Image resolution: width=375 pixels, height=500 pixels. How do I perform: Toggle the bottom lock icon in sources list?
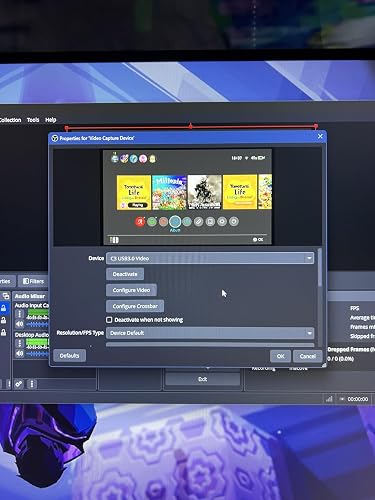pos(3,332)
